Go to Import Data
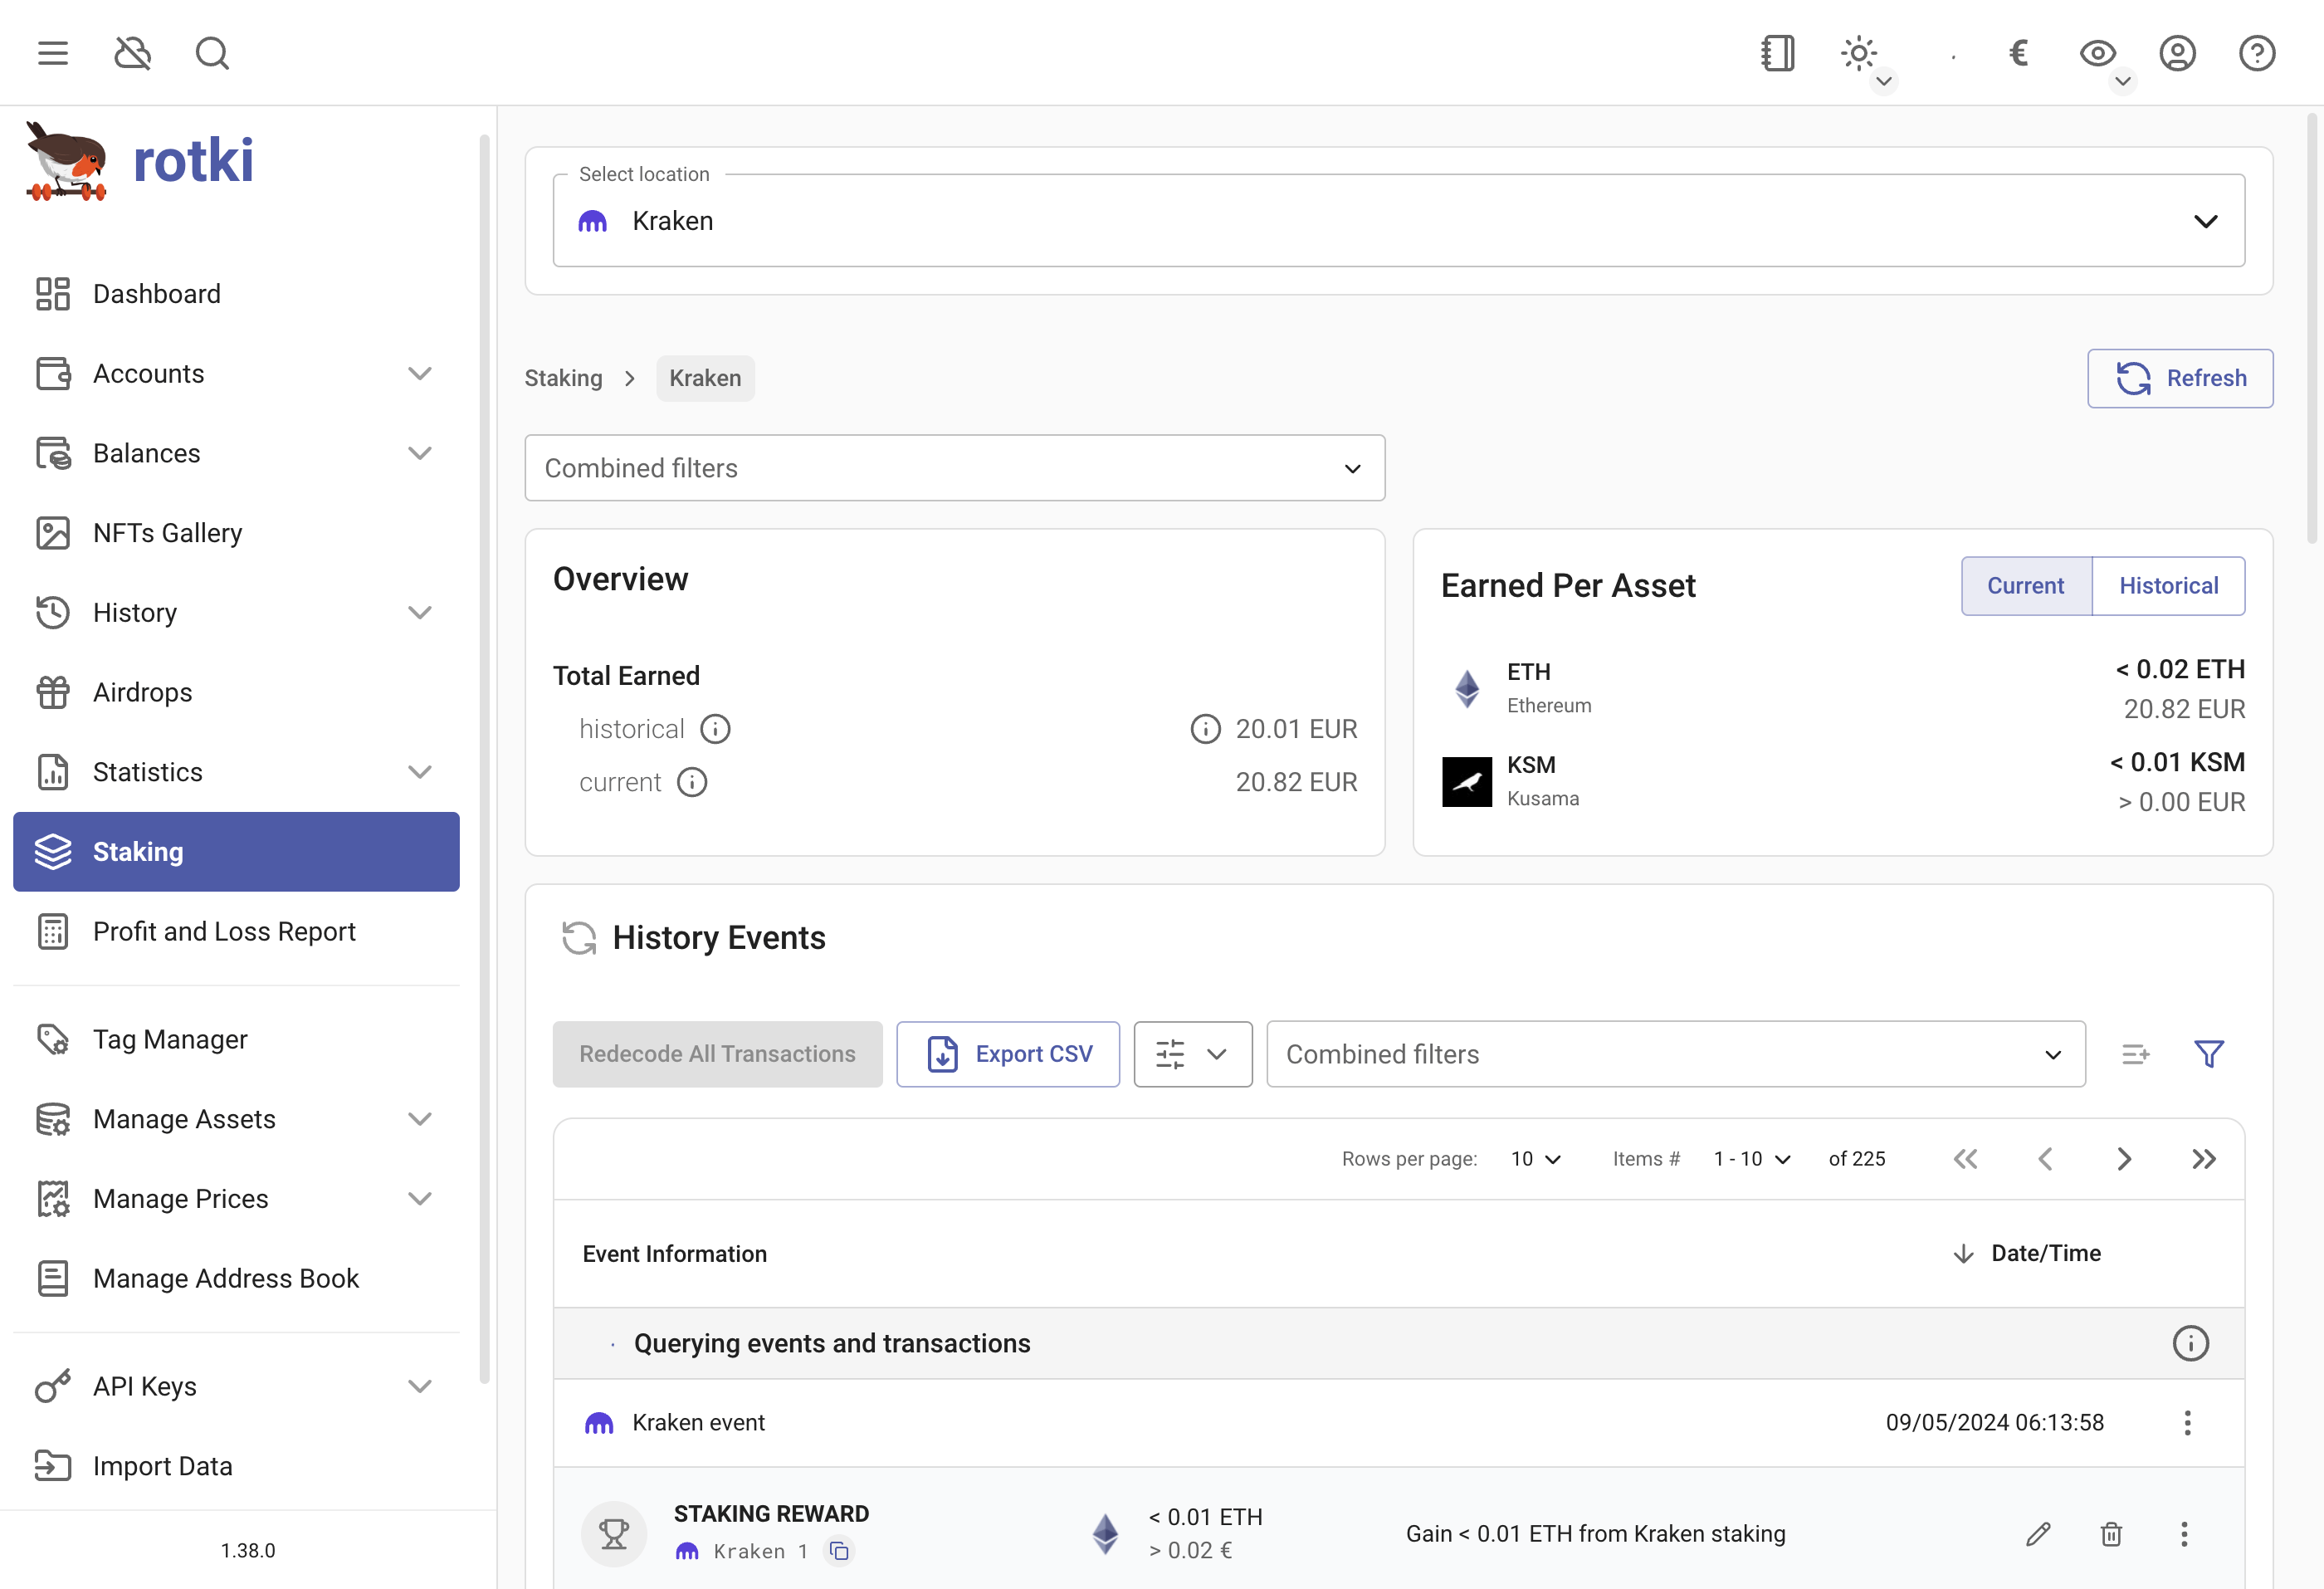Screen dimensions: 2324x1589 (236, 1466)
